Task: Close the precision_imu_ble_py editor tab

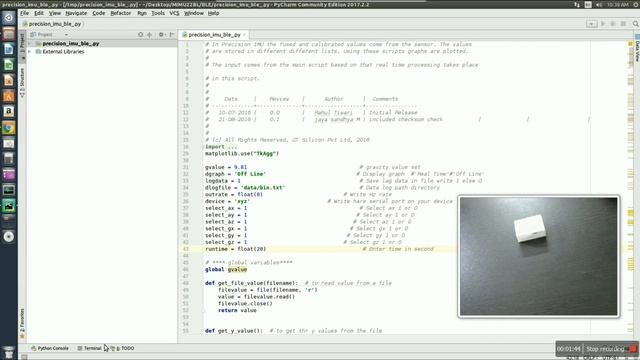Action: coord(244,35)
